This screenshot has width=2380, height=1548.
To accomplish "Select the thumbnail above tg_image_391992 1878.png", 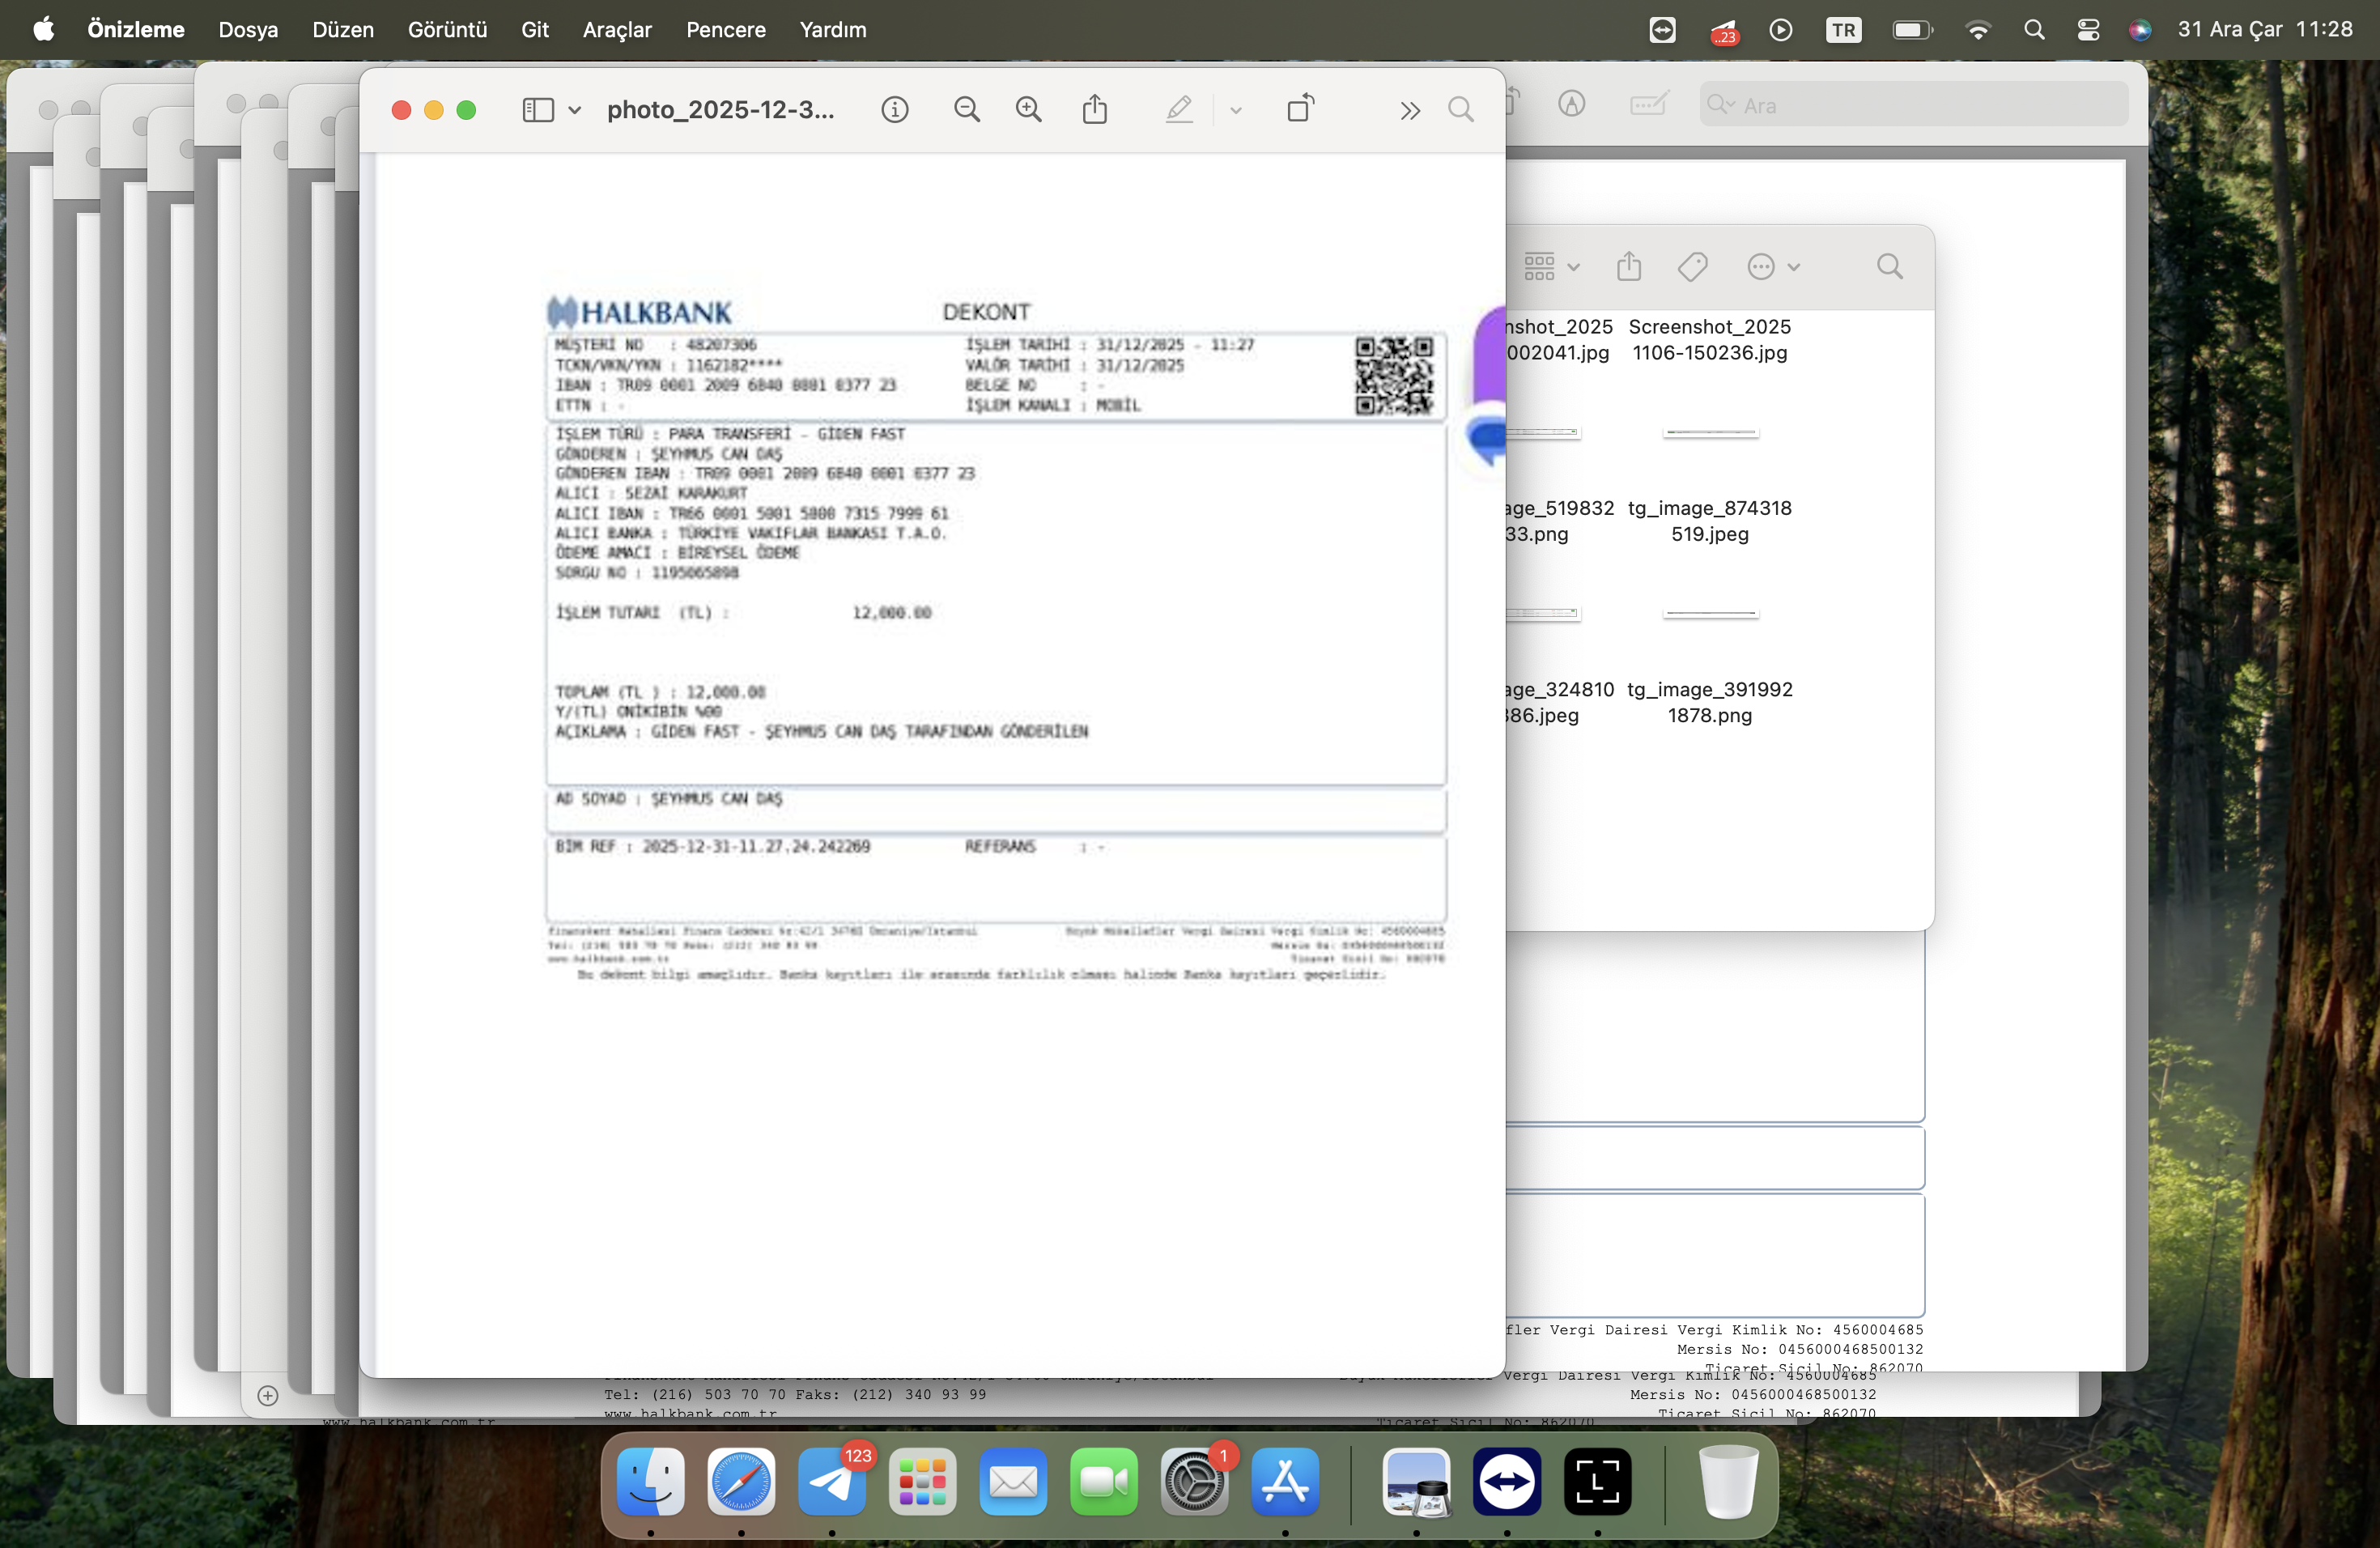I will click(x=1710, y=613).
